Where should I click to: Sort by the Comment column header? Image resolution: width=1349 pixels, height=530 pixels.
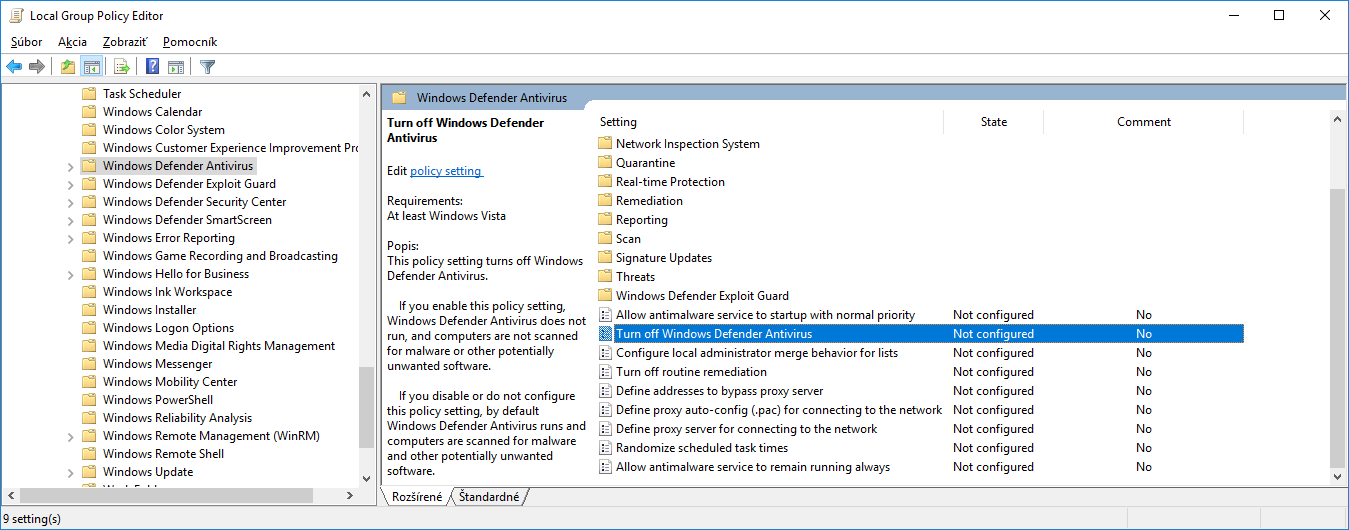pyautogui.click(x=1144, y=122)
